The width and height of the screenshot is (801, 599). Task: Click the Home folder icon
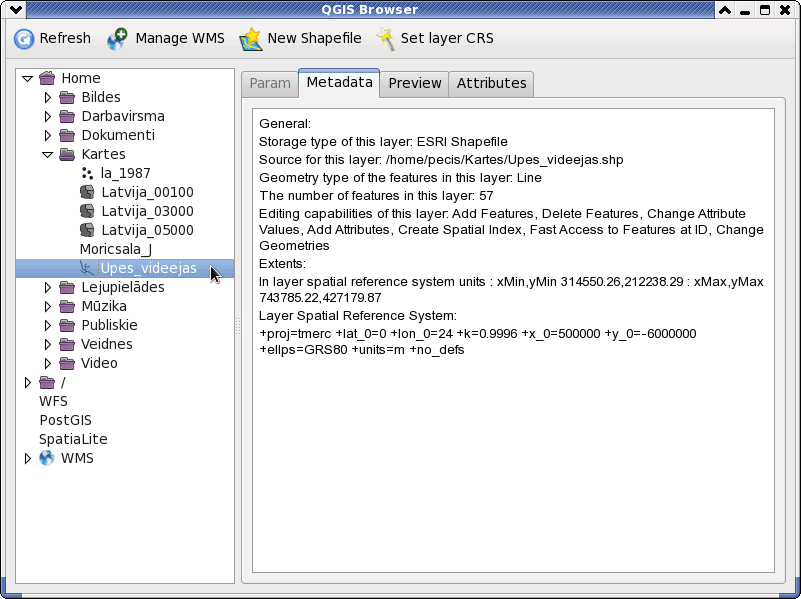(47, 78)
